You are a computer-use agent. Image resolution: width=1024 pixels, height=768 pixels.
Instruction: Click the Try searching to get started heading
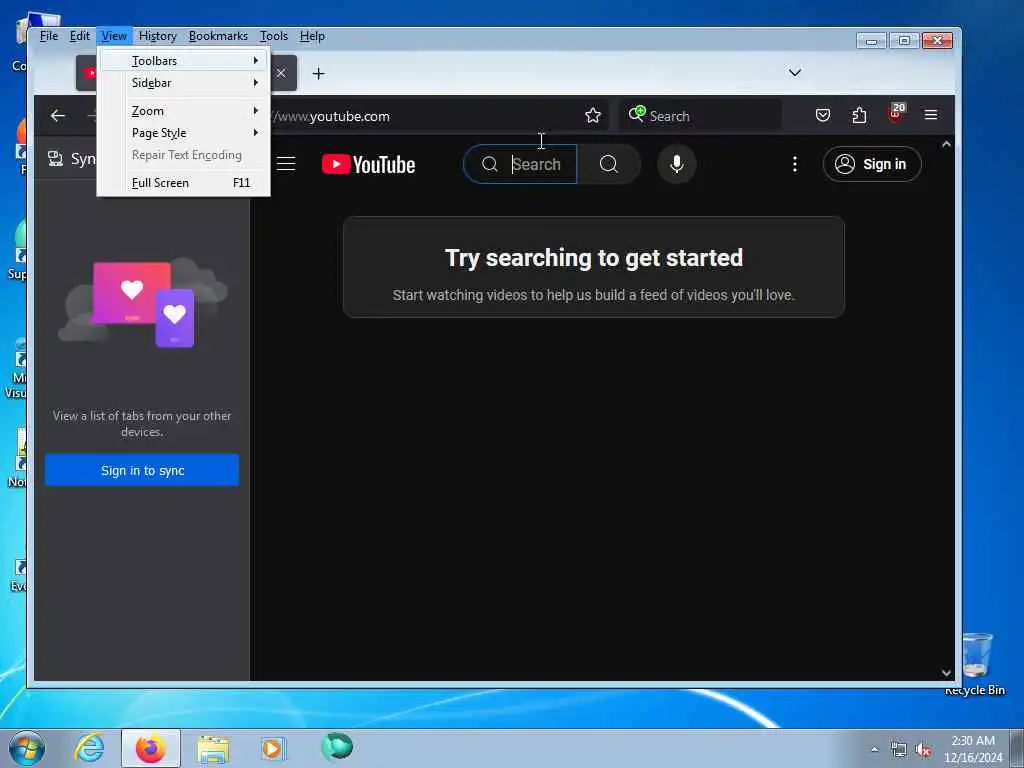click(x=594, y=258)
